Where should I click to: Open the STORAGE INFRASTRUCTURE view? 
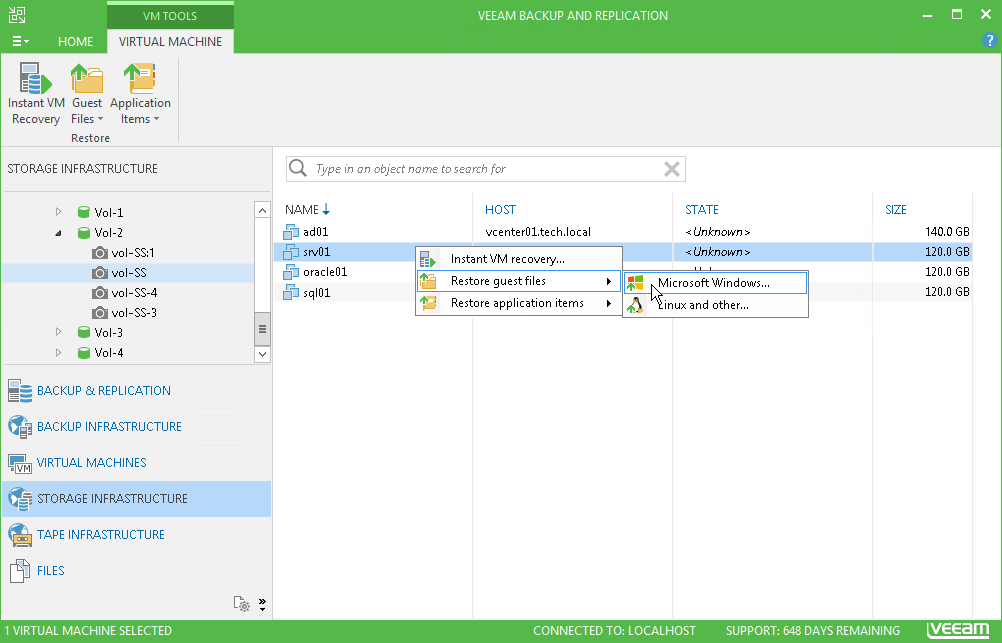tap(136, 499)
